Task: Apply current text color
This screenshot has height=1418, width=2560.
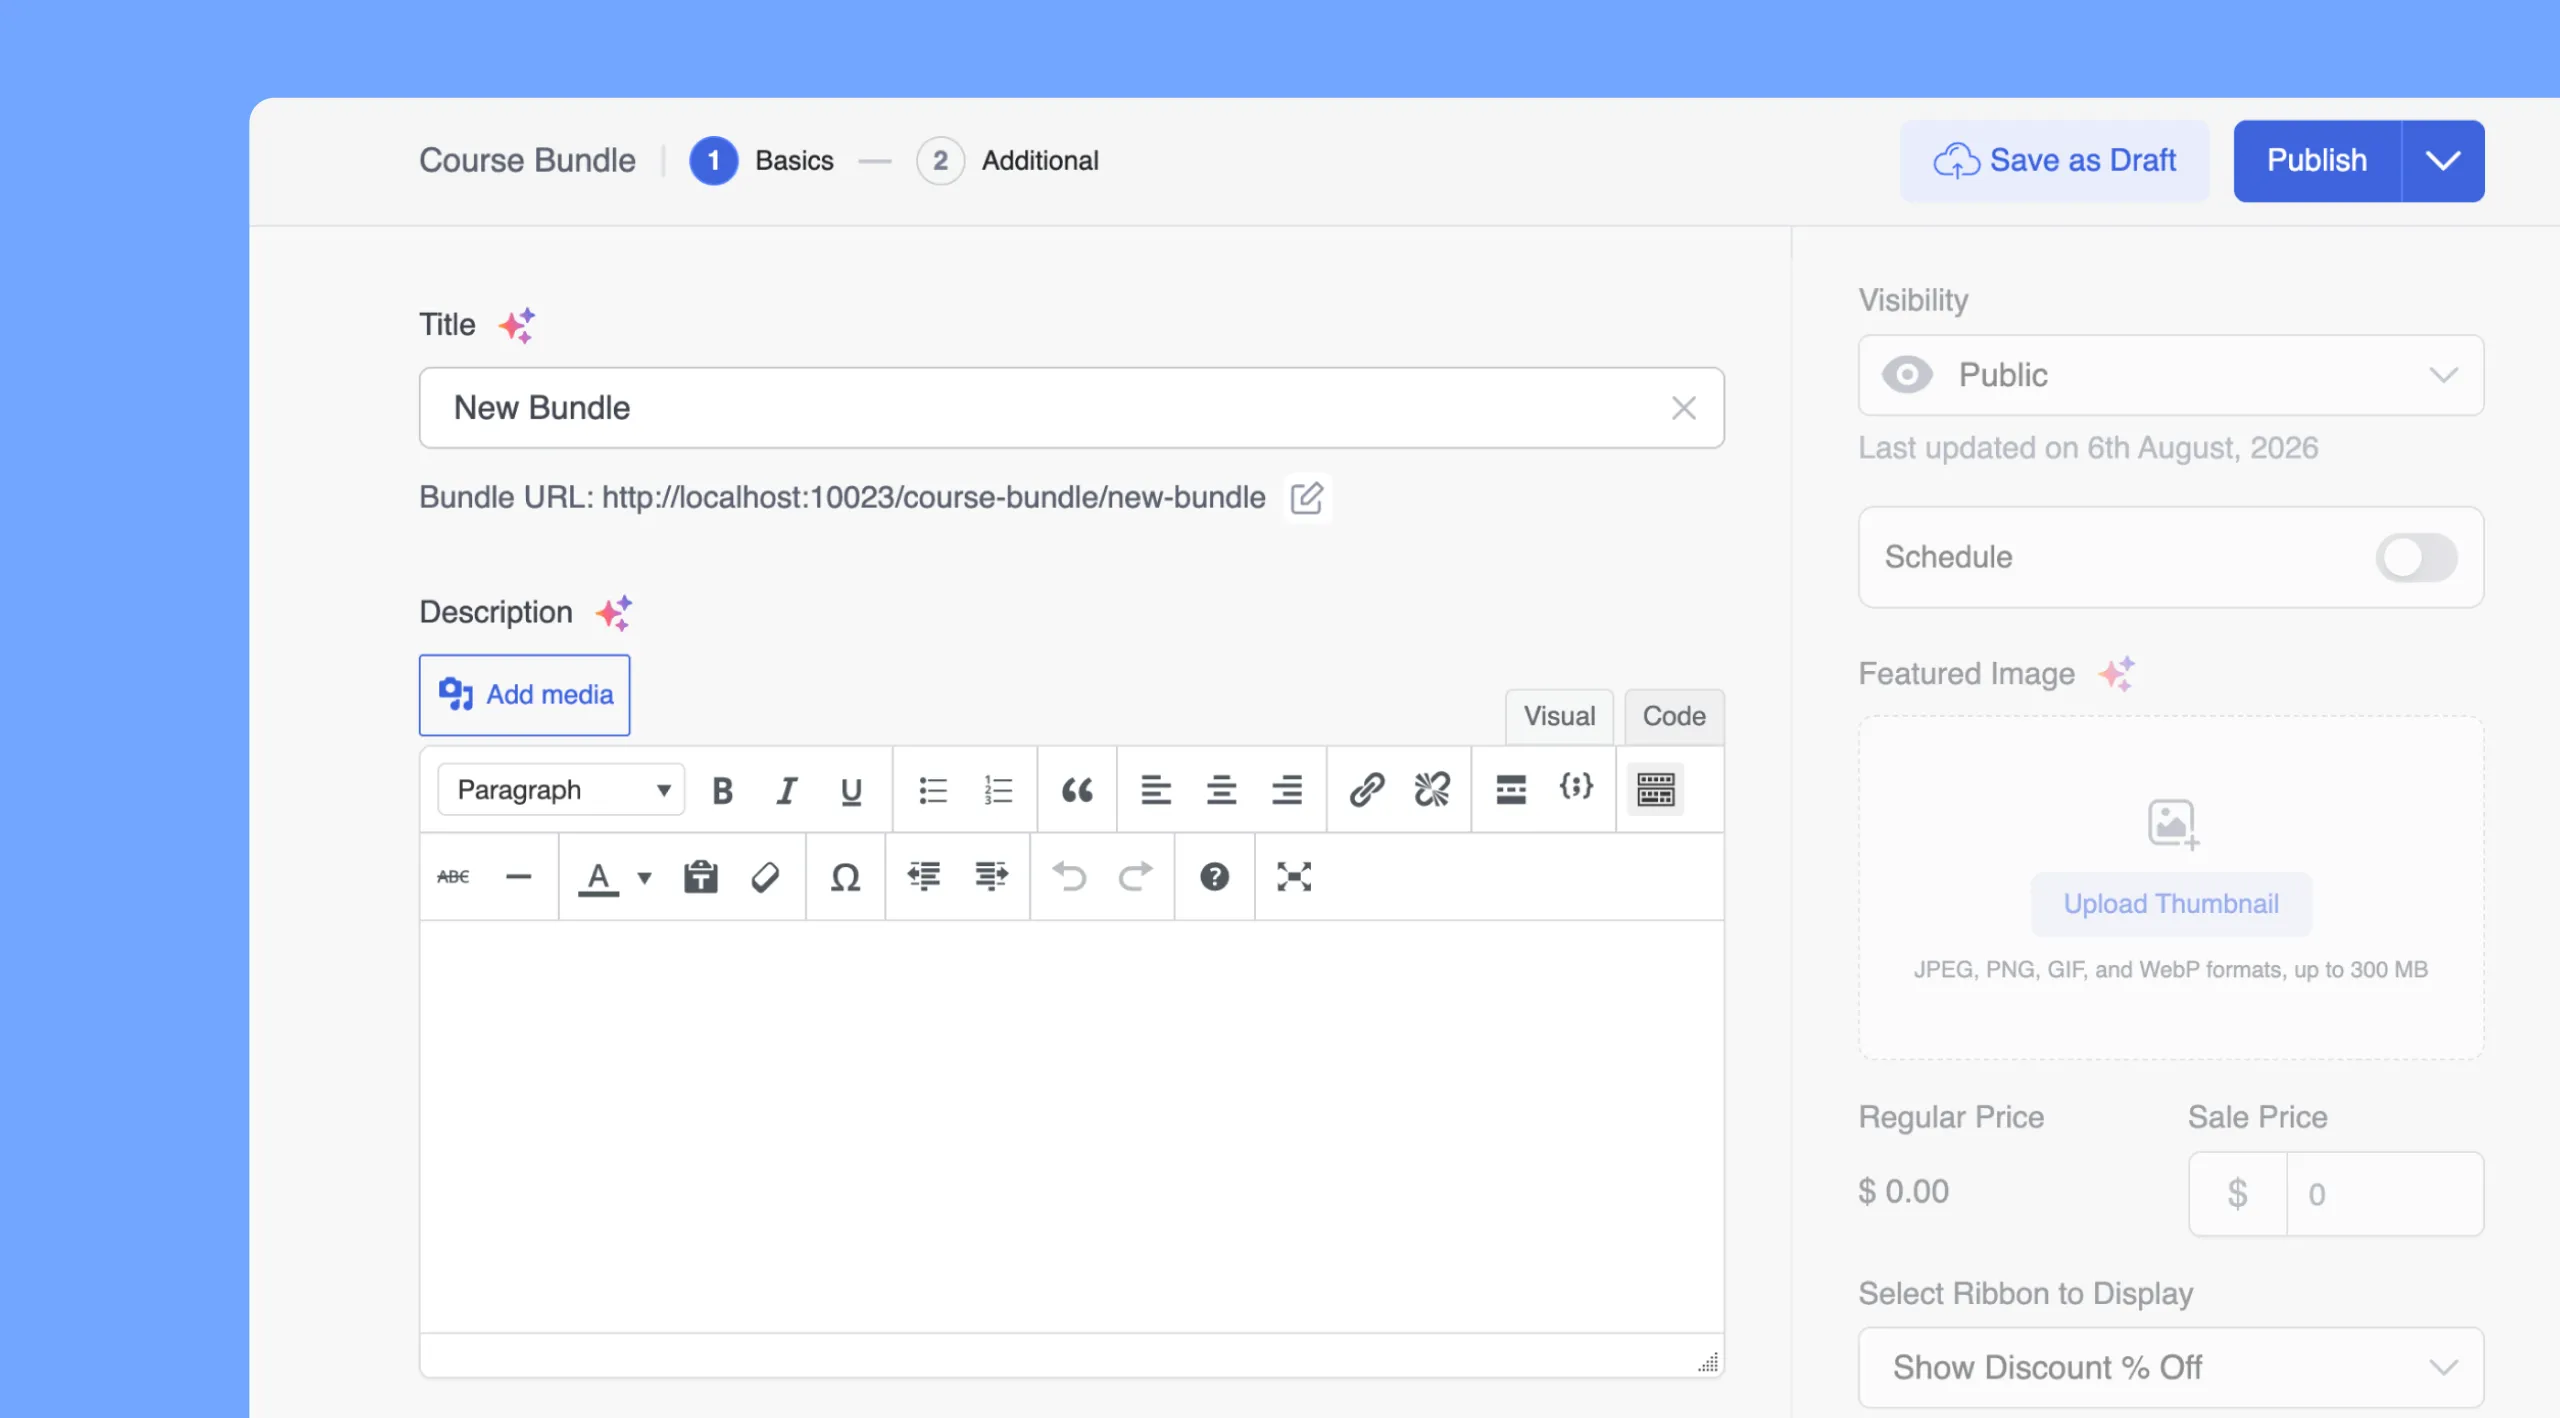Action: (x=598, y=877)
